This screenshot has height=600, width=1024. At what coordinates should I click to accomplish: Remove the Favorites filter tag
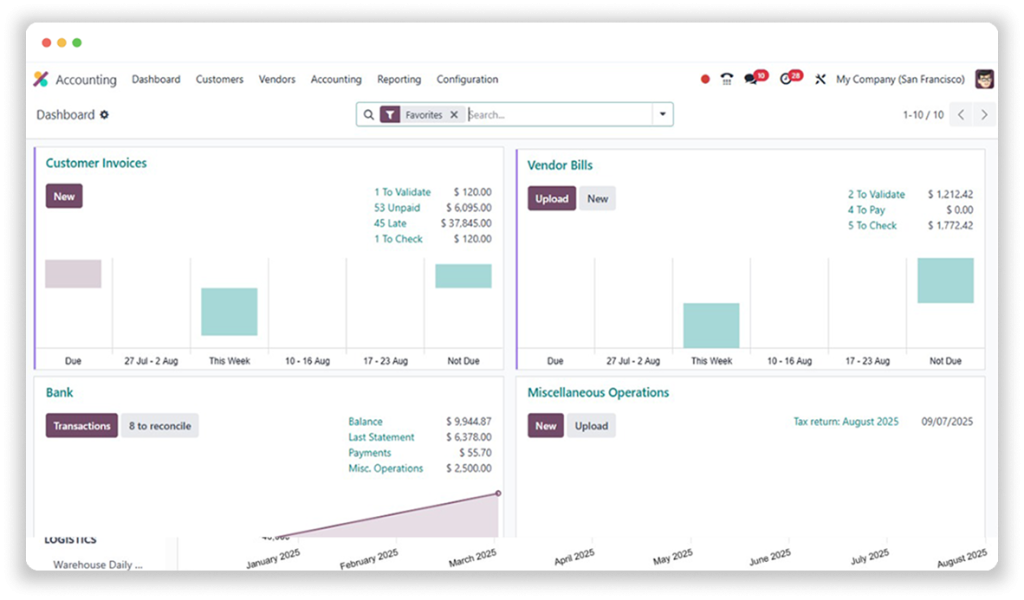454,115
